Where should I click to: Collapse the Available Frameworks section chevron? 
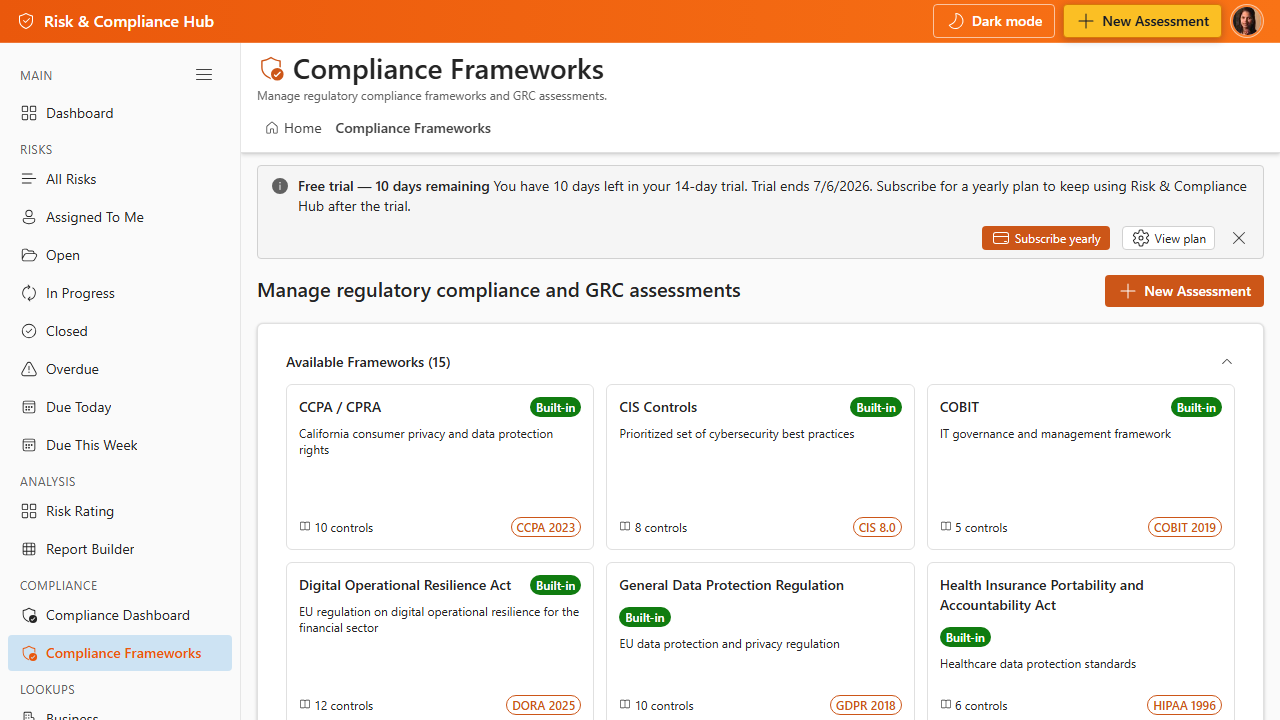click(1227, 362)
